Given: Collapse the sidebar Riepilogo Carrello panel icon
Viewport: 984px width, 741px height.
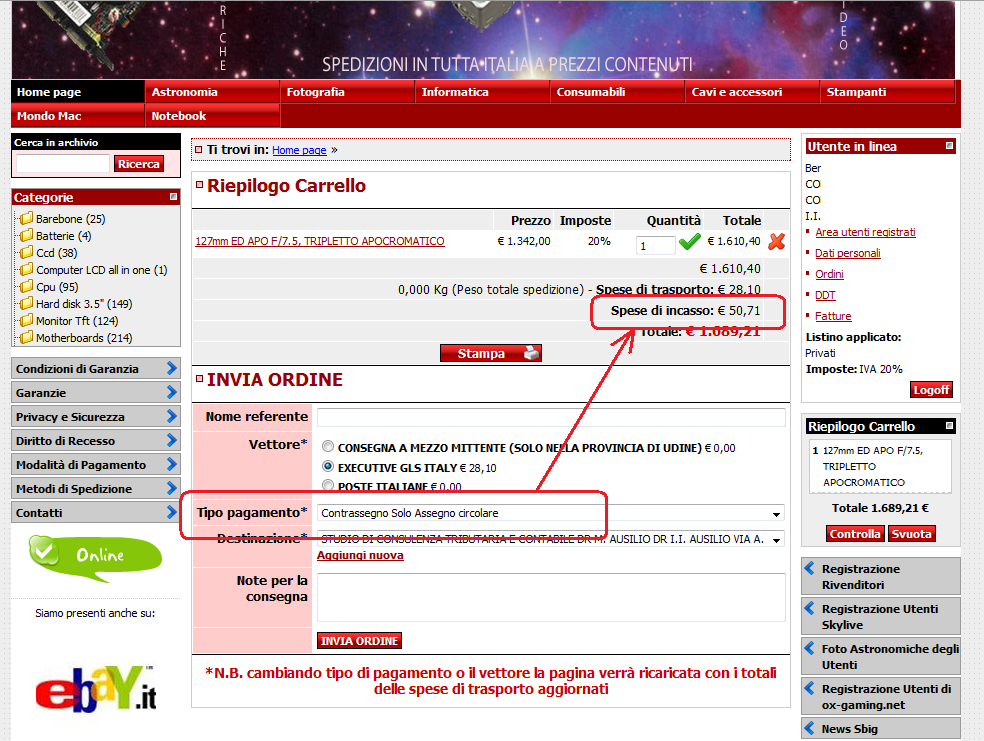Looking at the screenshot, I should pos(949,426).
